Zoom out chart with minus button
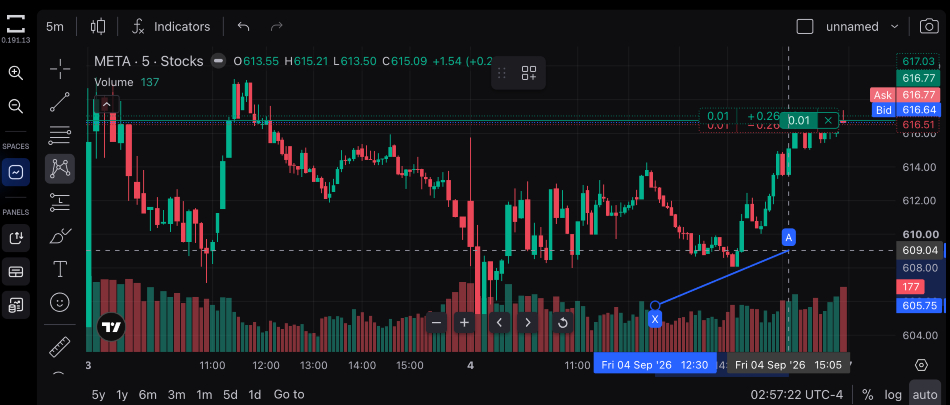The image size is (950, 405). coord(436,323)
